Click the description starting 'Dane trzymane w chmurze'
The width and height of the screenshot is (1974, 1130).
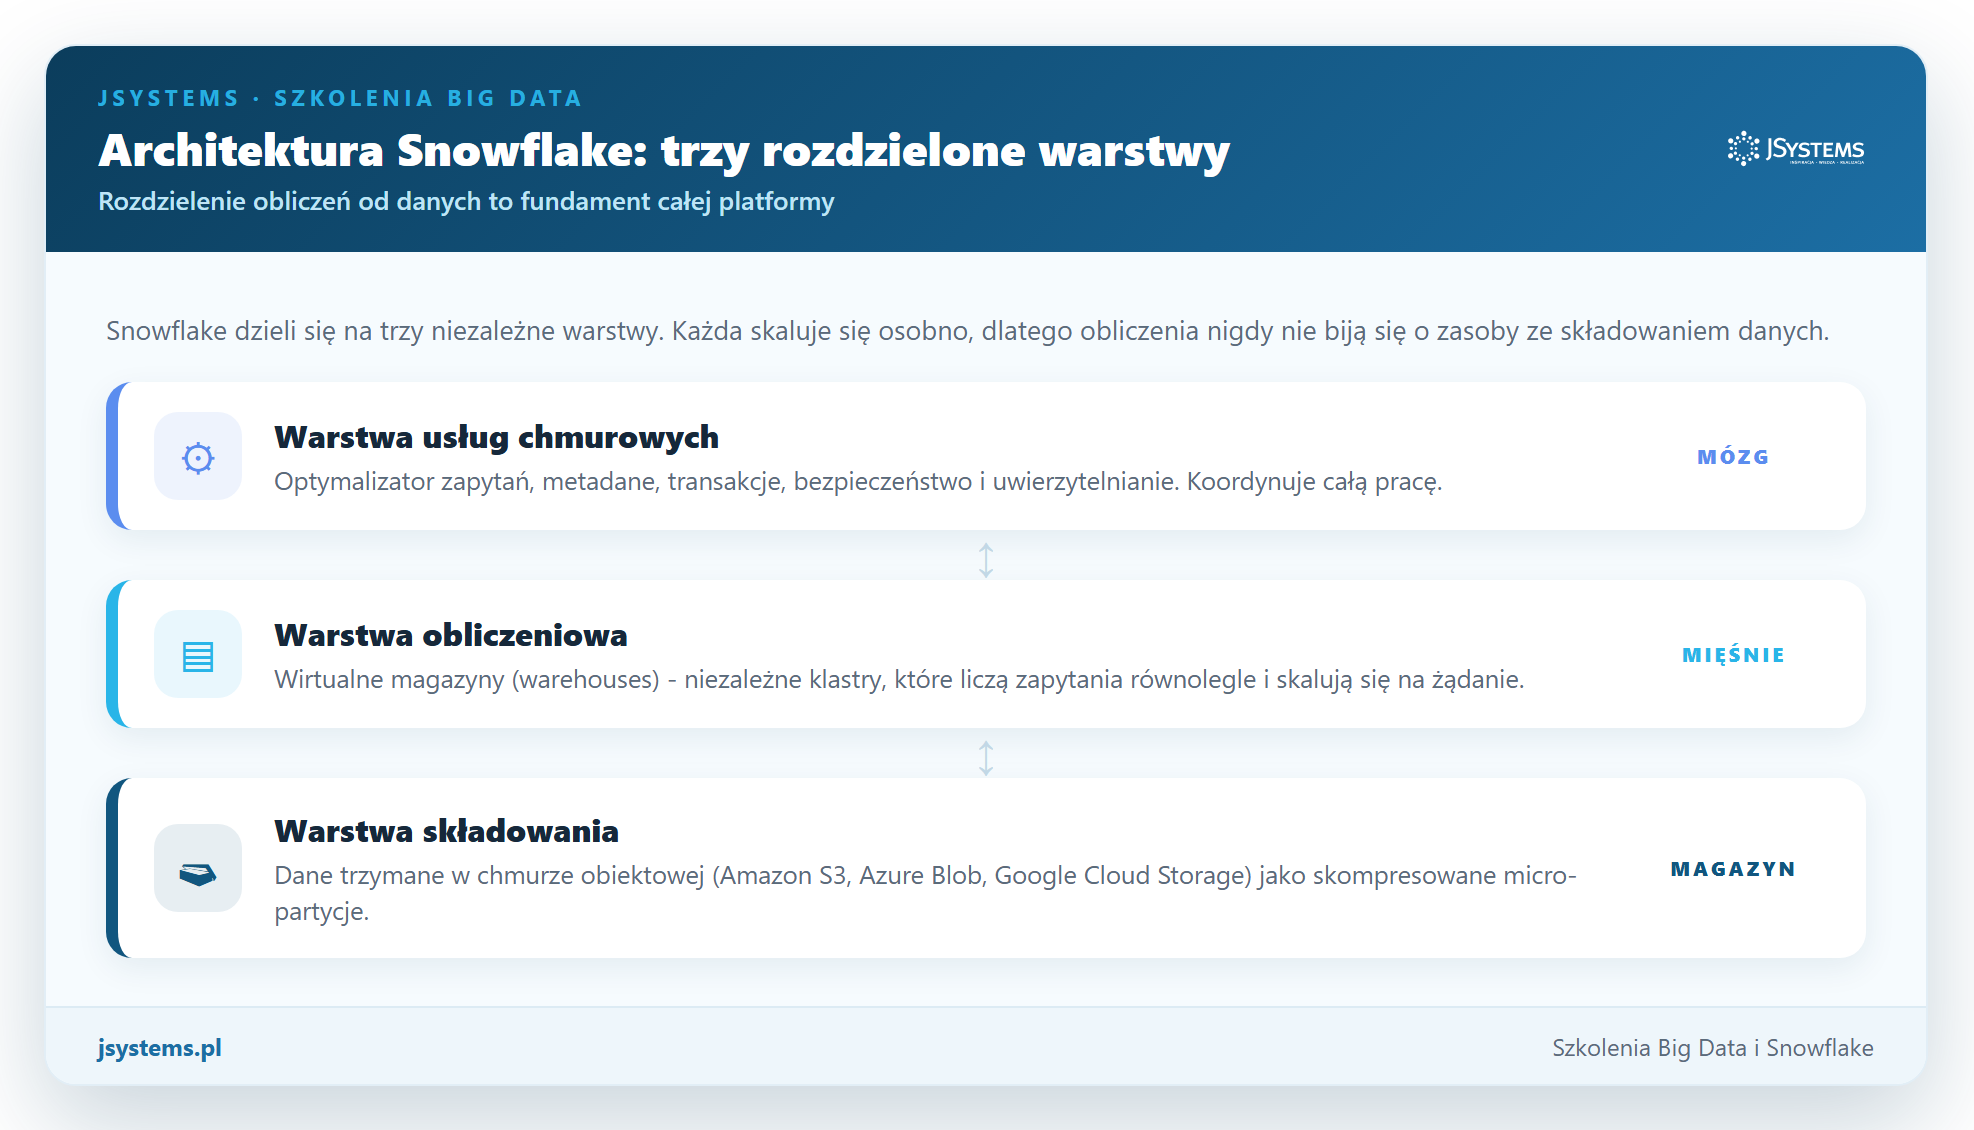coord(926,893)
